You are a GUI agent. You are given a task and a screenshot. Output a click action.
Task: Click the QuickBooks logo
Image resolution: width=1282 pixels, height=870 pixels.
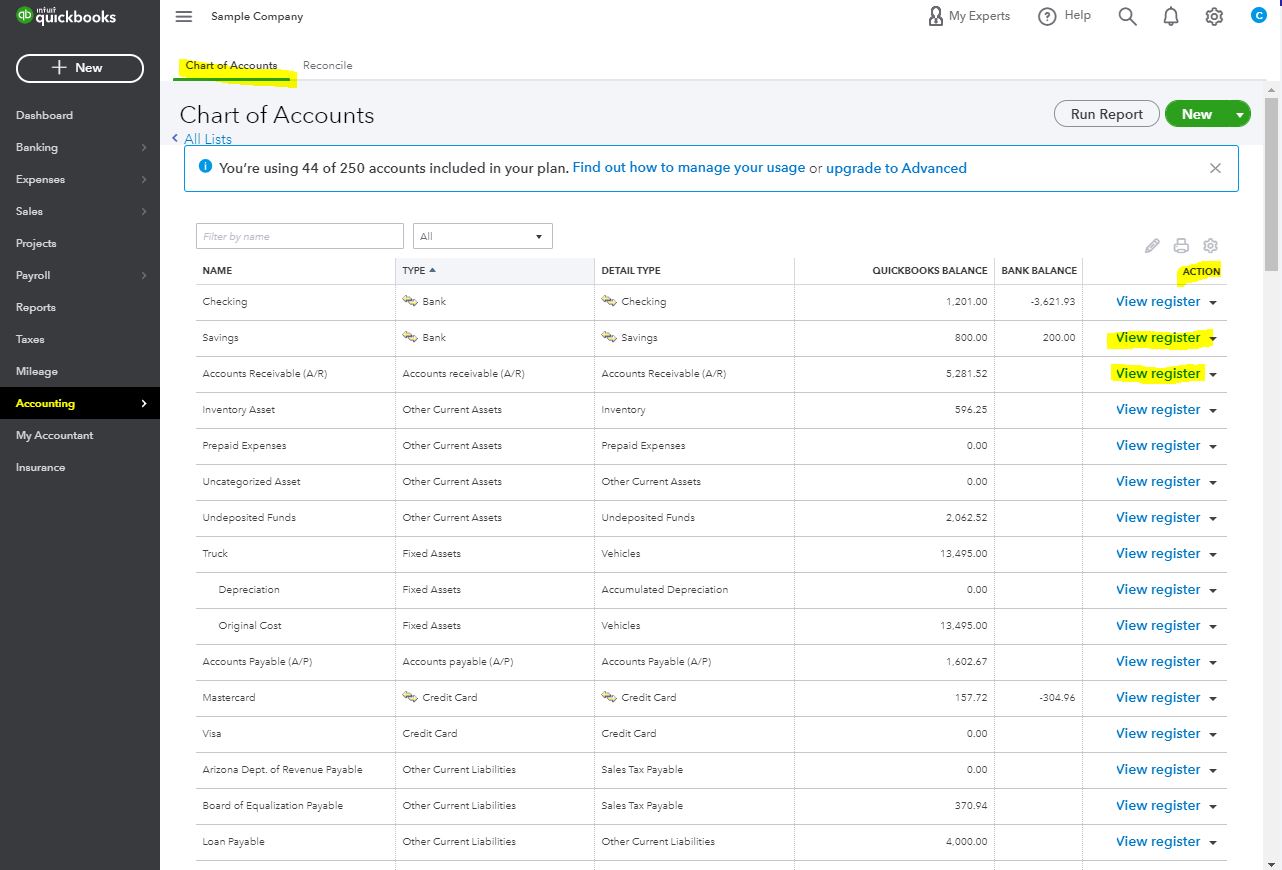tap(66, 16)
